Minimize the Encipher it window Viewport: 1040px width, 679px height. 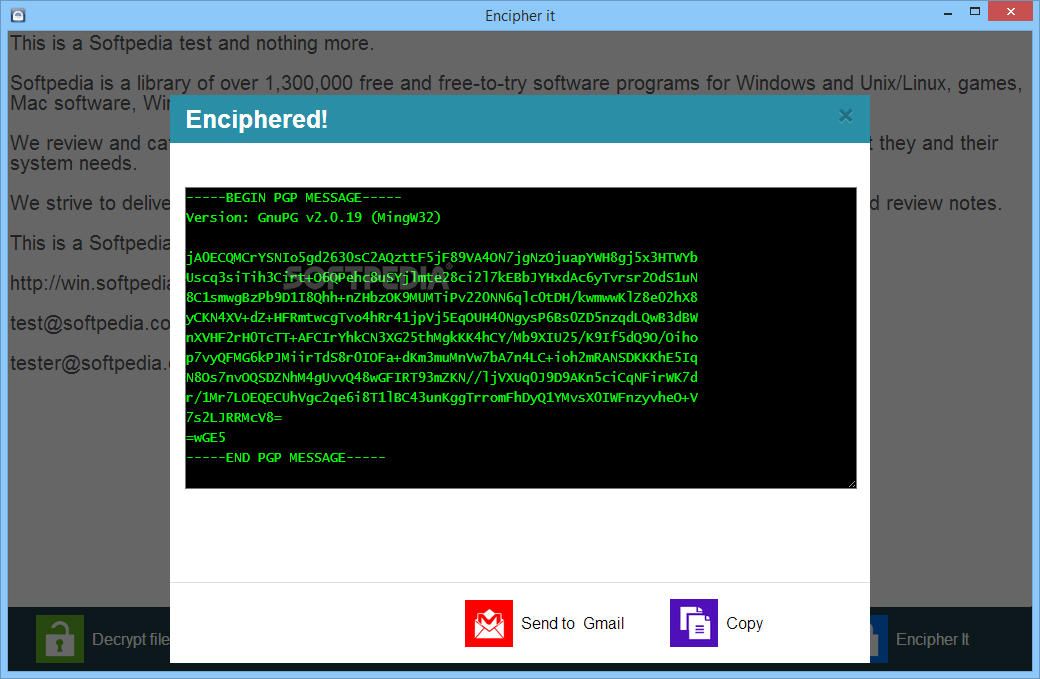948,12
